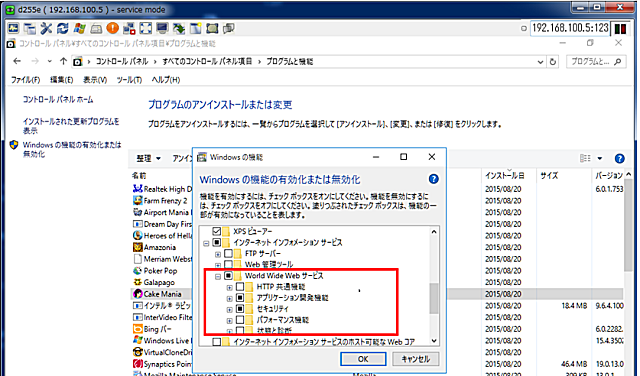The image size is (640, 376).
Task: Open the 編集(E) menu
Action: [x=61, y=80]
